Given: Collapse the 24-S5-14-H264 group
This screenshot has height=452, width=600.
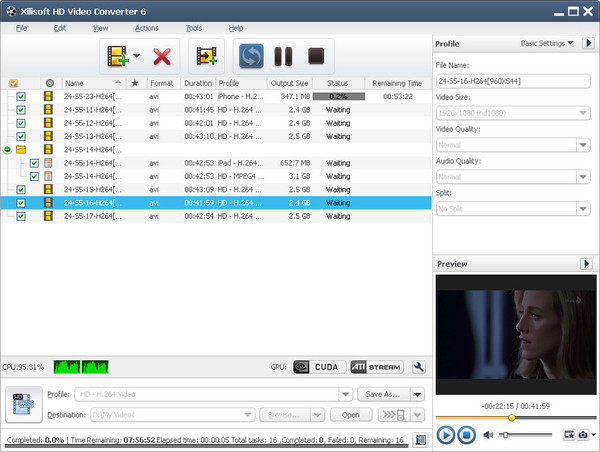Looking at the screenshot, I should (7, 150).
